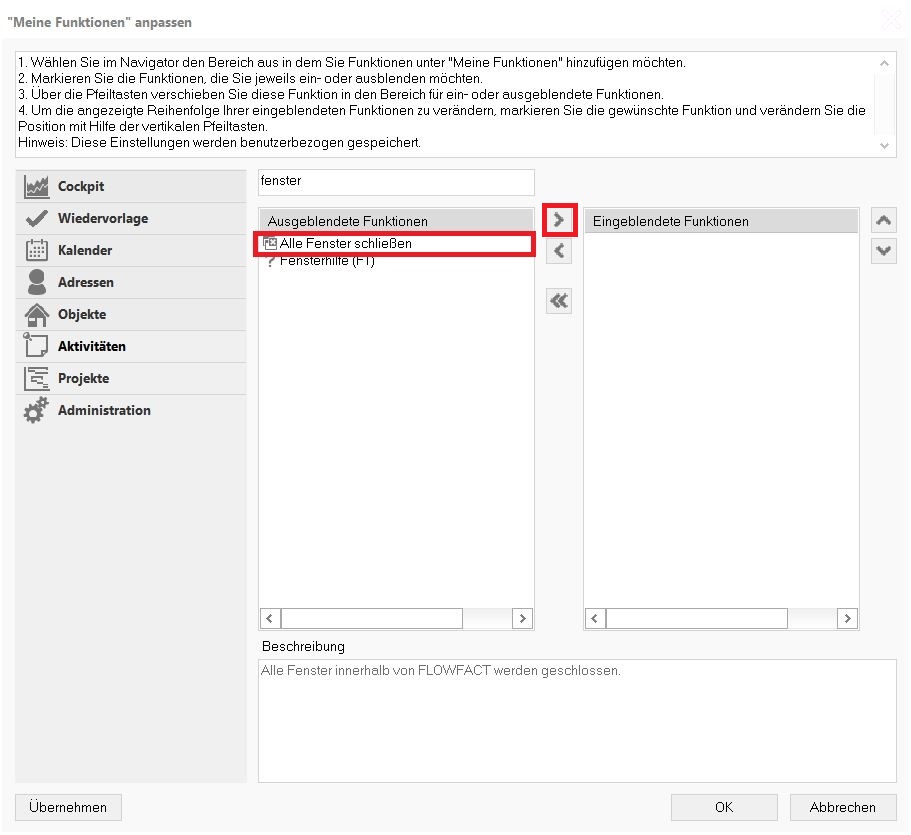Select 'Alle Fenster schließen' in hidden list
The height and width of the screenshot is (835, 911).
[x=345, y=243]
